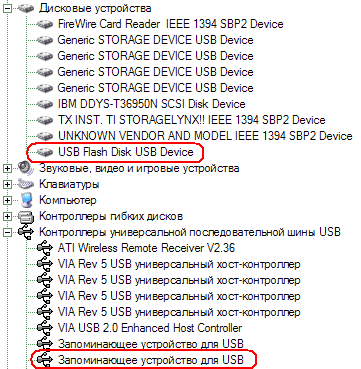
Task: Collapse the Дисковые устройства category
Action: pyautogui.click(x=7, y=9)
